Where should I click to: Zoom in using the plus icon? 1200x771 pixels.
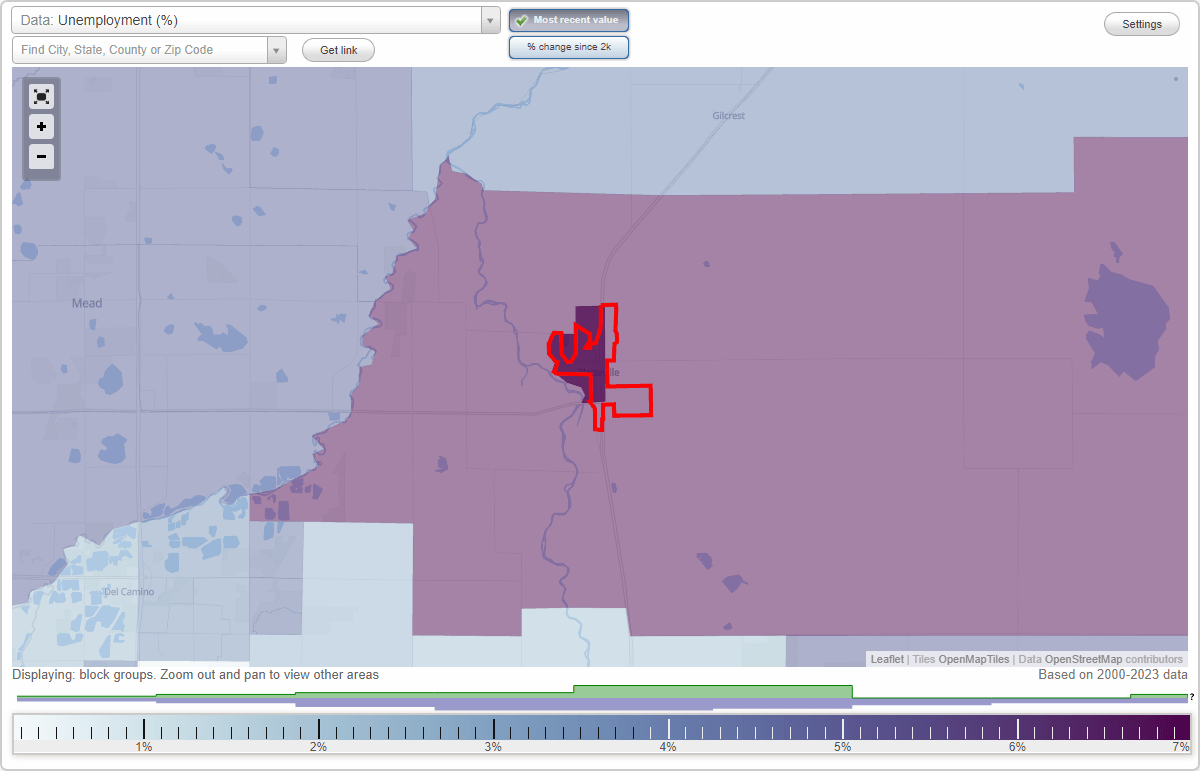[x=41, y=126]
